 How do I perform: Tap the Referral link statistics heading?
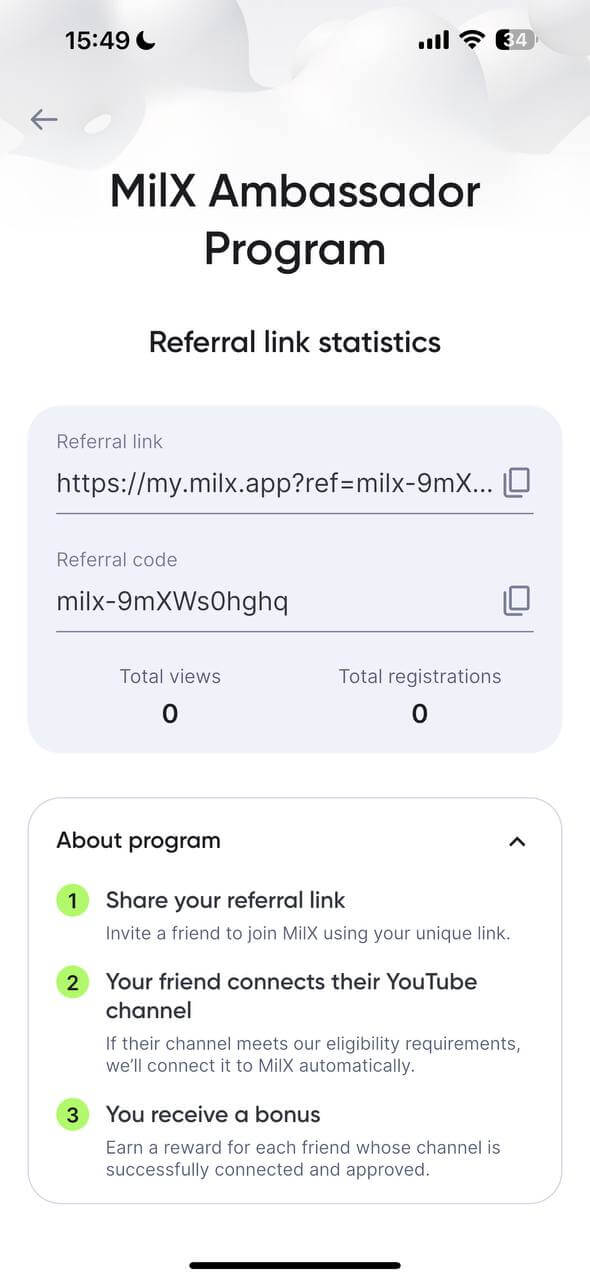pyautogui.click(x=295, y=342)
